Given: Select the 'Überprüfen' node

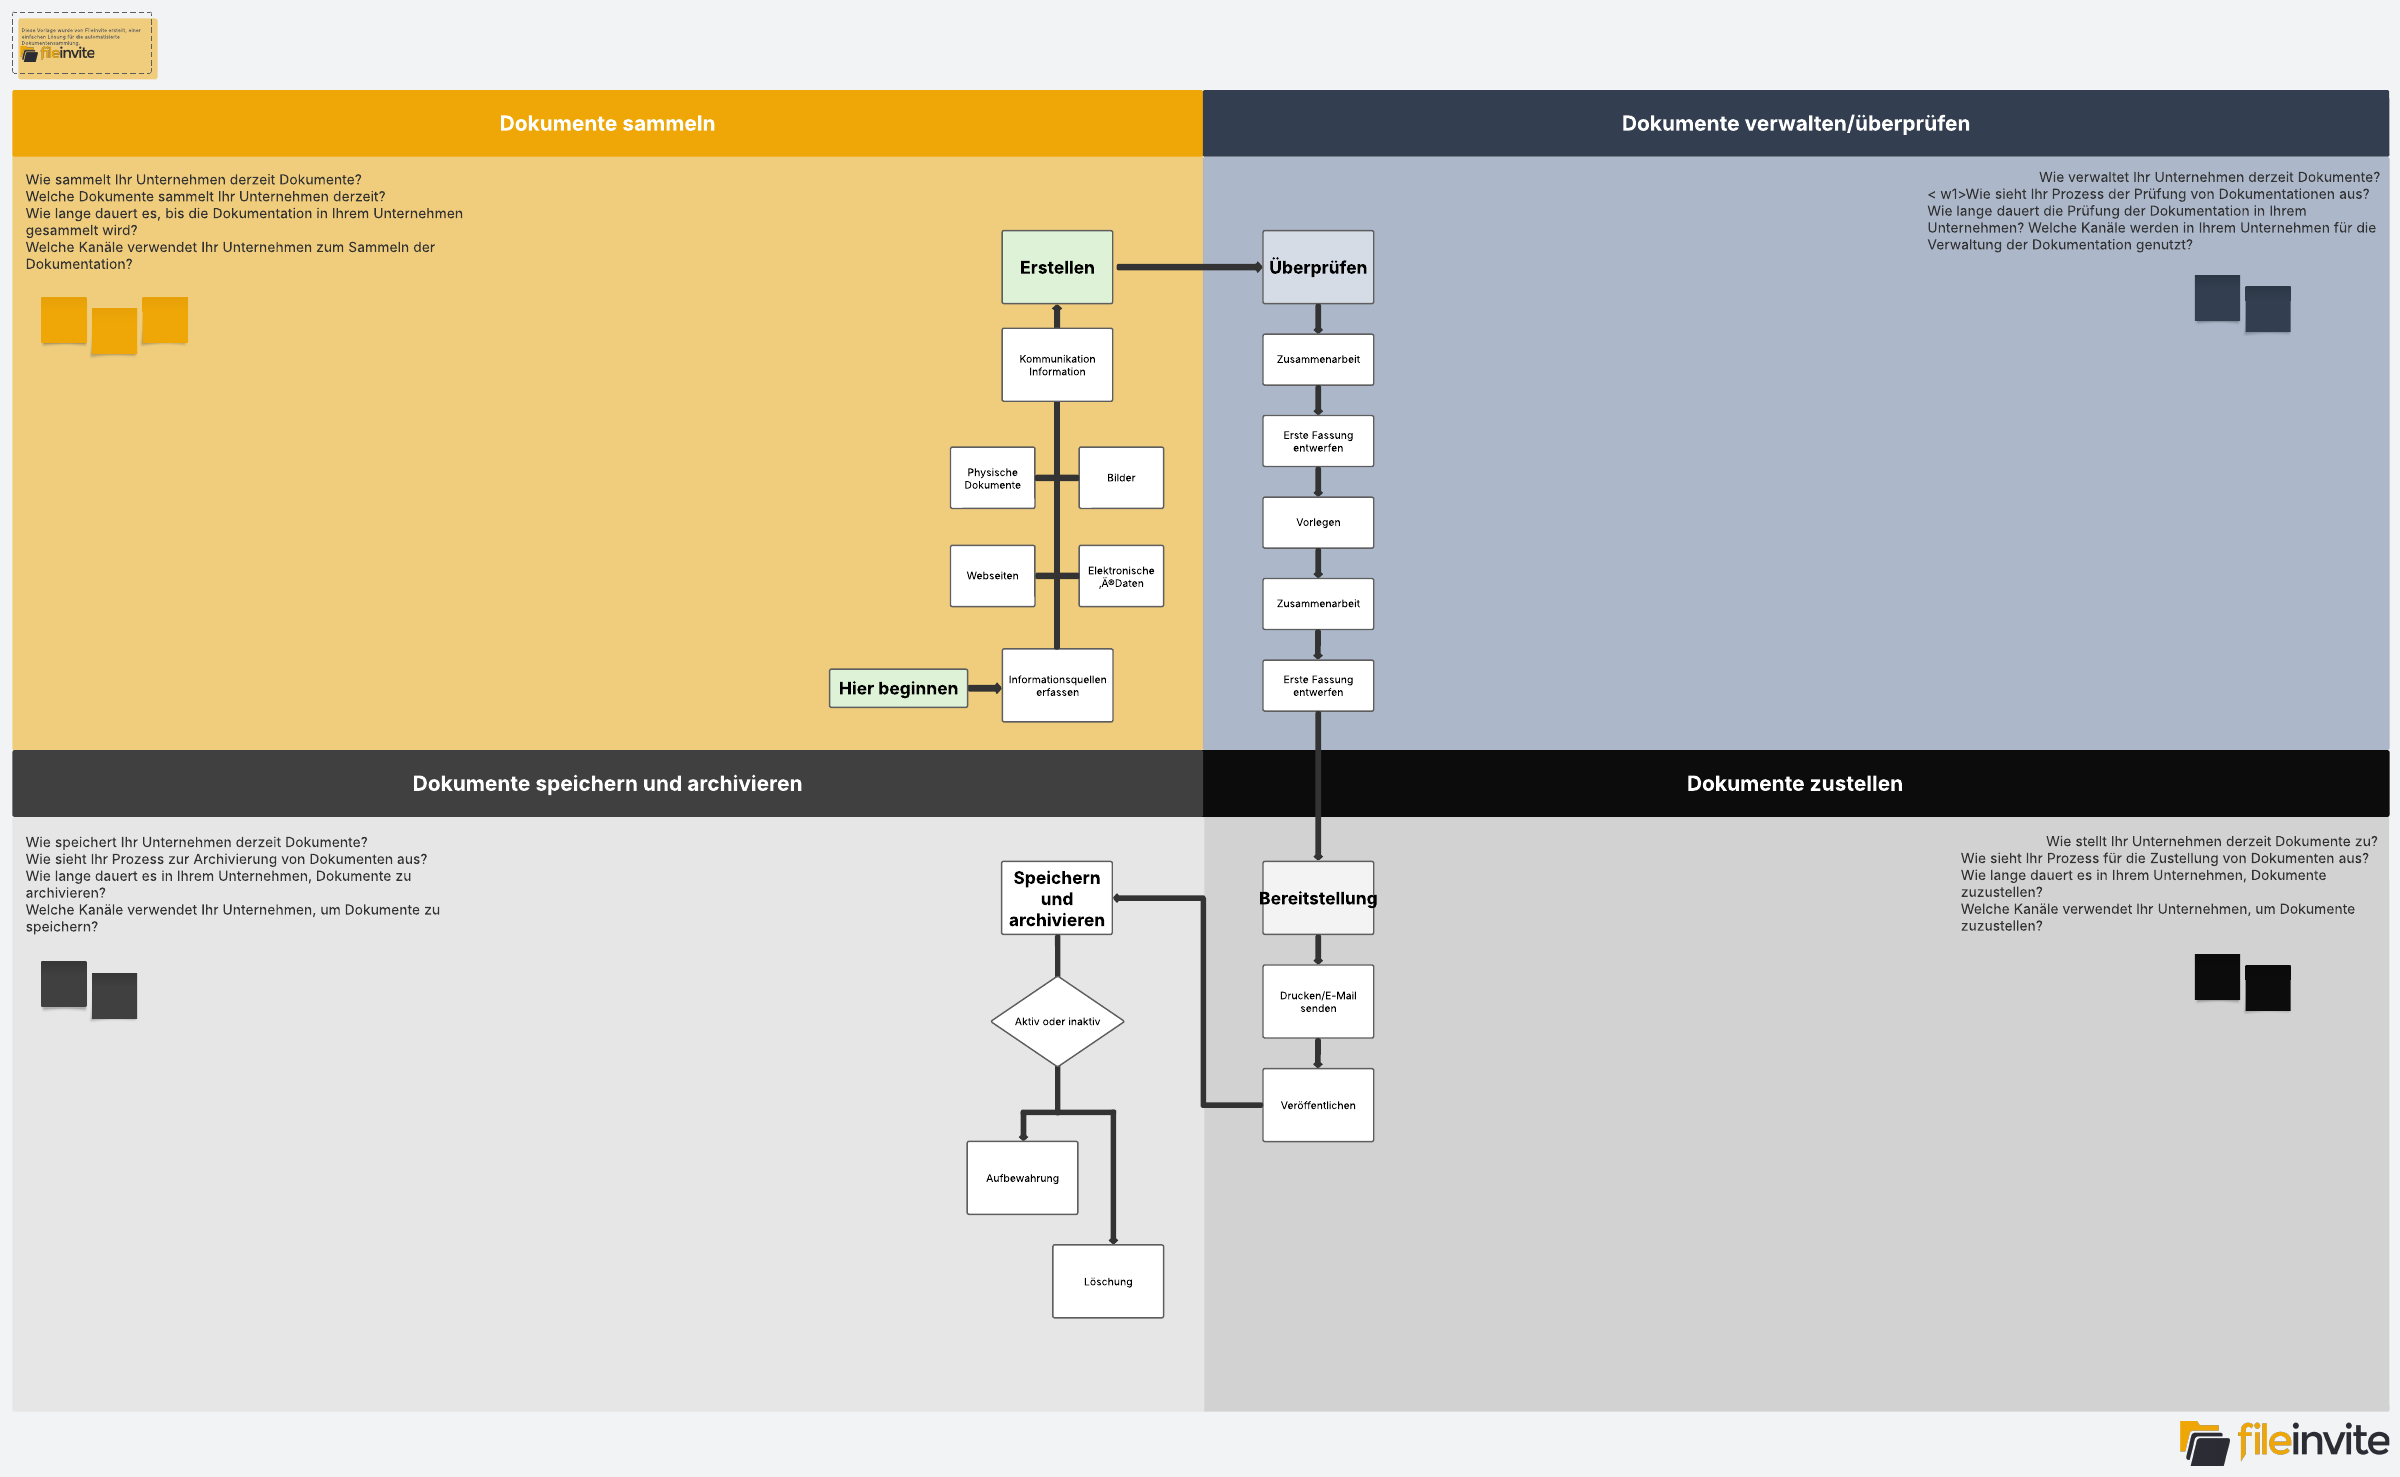Looking at the screenshot, I should coord(1317,267).
